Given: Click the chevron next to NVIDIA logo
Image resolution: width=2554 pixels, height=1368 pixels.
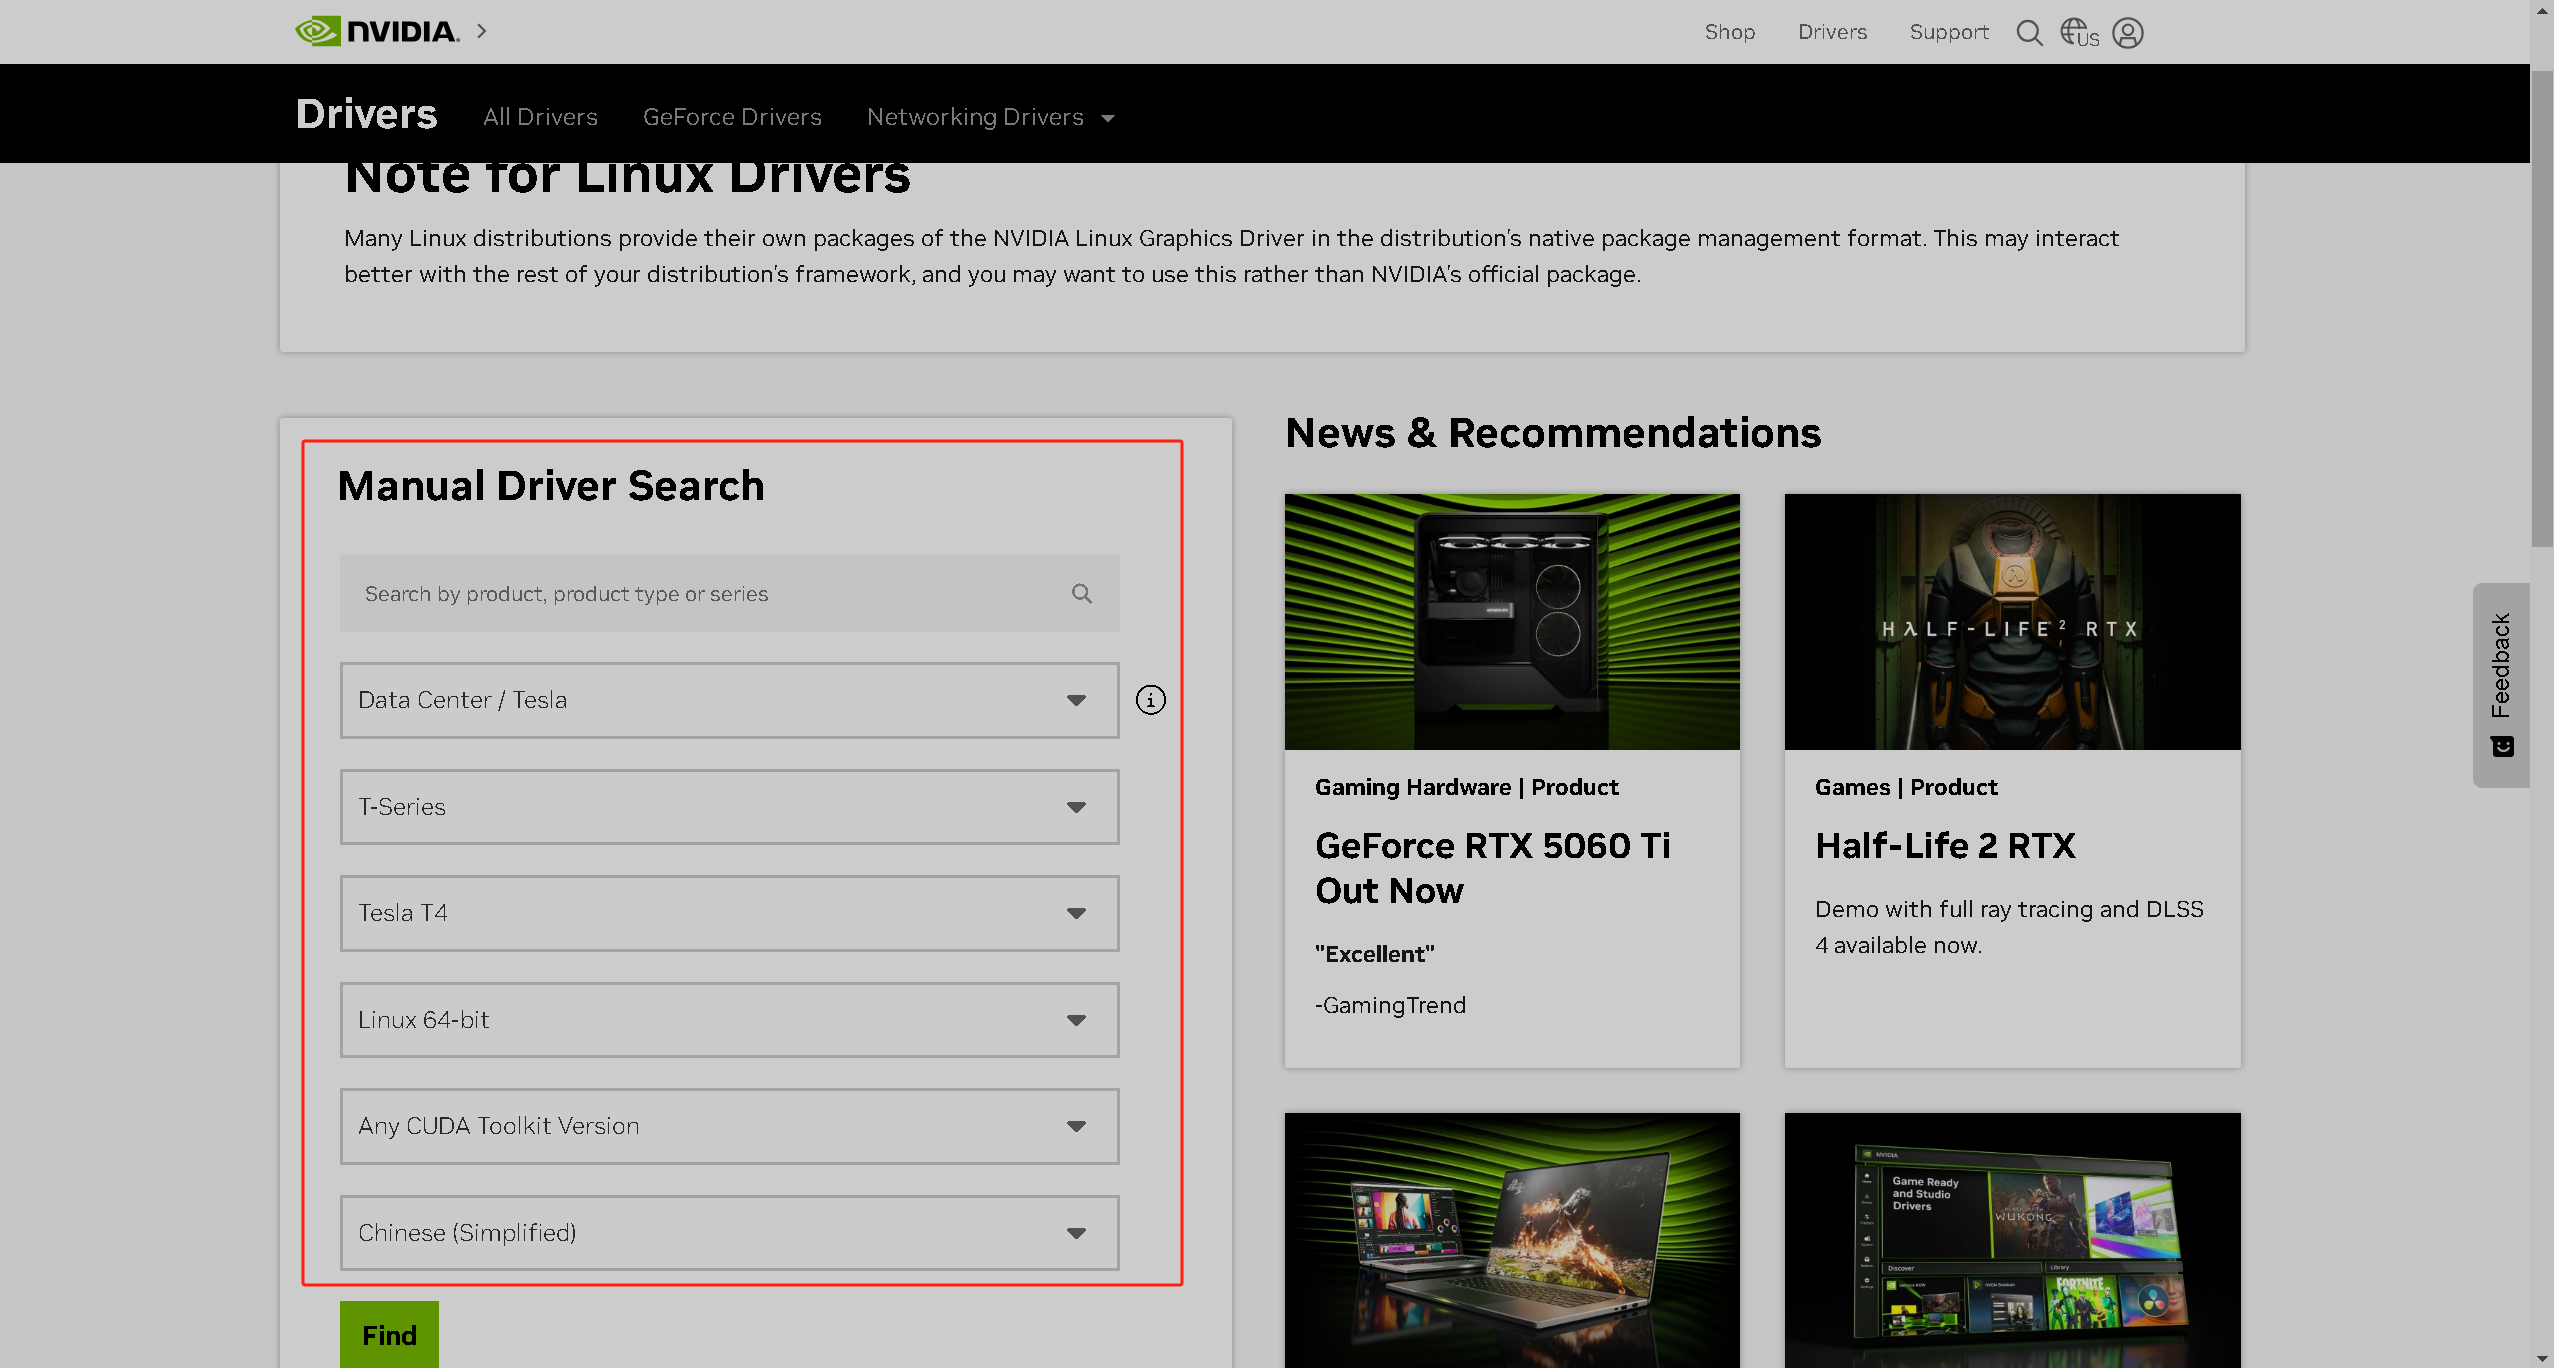Looking at the screenshot, I should coord(482,31).
